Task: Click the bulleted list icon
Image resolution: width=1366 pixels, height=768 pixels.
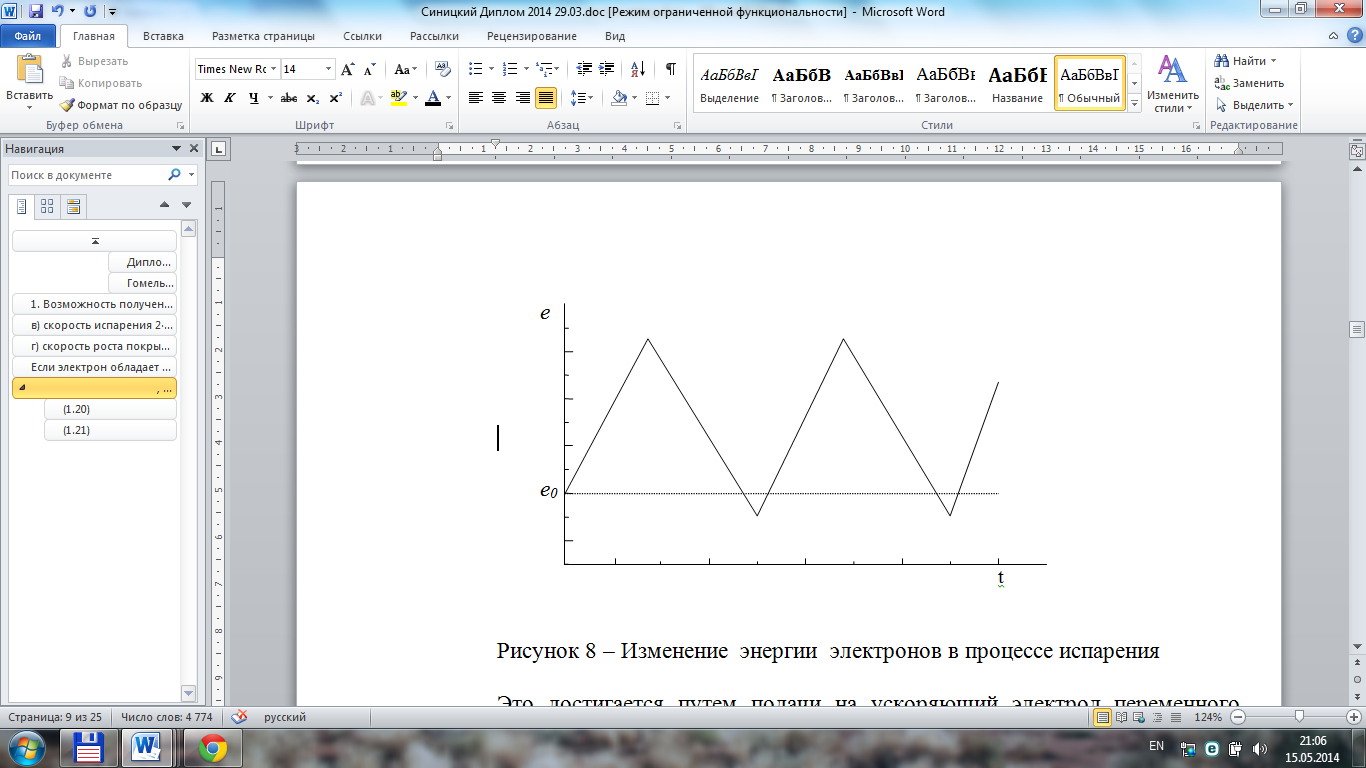Action: click(x=476, y=69)
